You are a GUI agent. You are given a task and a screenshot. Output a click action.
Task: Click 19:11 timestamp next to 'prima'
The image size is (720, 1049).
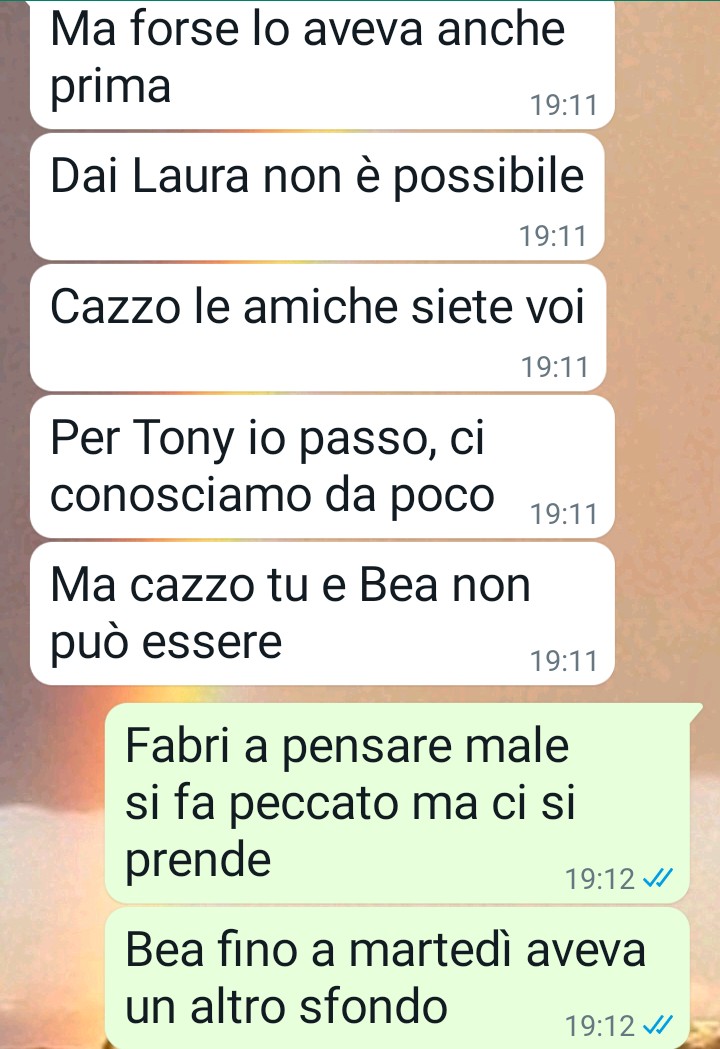563,105
